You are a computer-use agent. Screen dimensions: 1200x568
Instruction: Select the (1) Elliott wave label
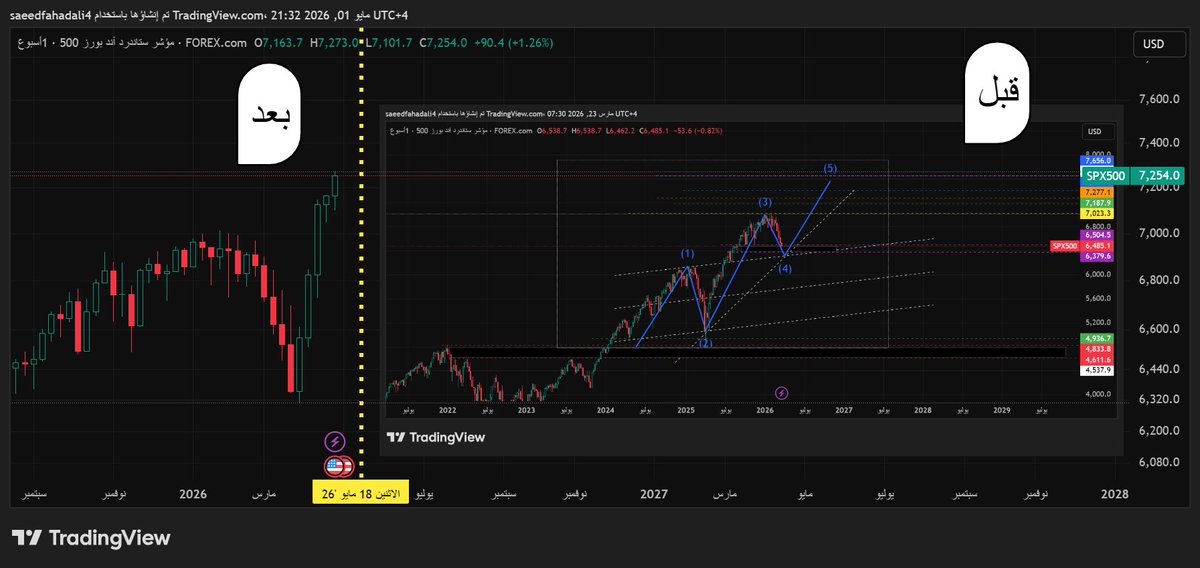coord(688,254)
